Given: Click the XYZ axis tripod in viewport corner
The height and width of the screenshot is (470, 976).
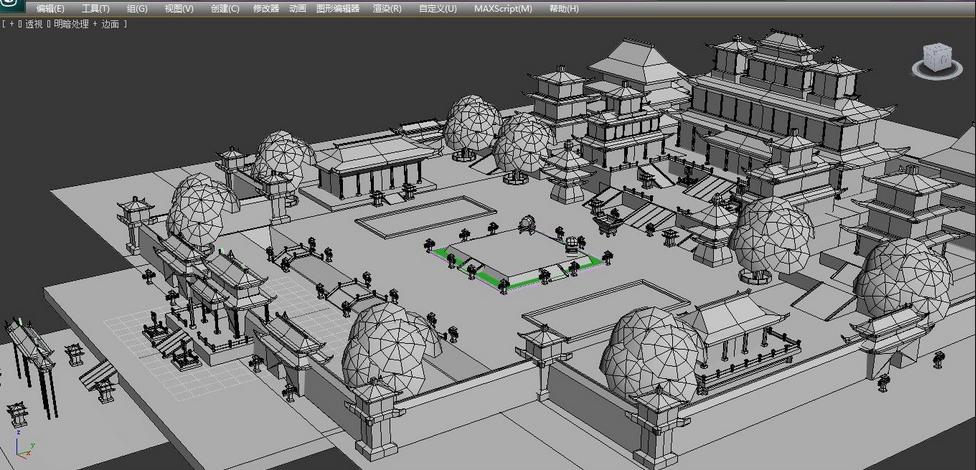Looking at the screenshot, I should coord(25,448).
